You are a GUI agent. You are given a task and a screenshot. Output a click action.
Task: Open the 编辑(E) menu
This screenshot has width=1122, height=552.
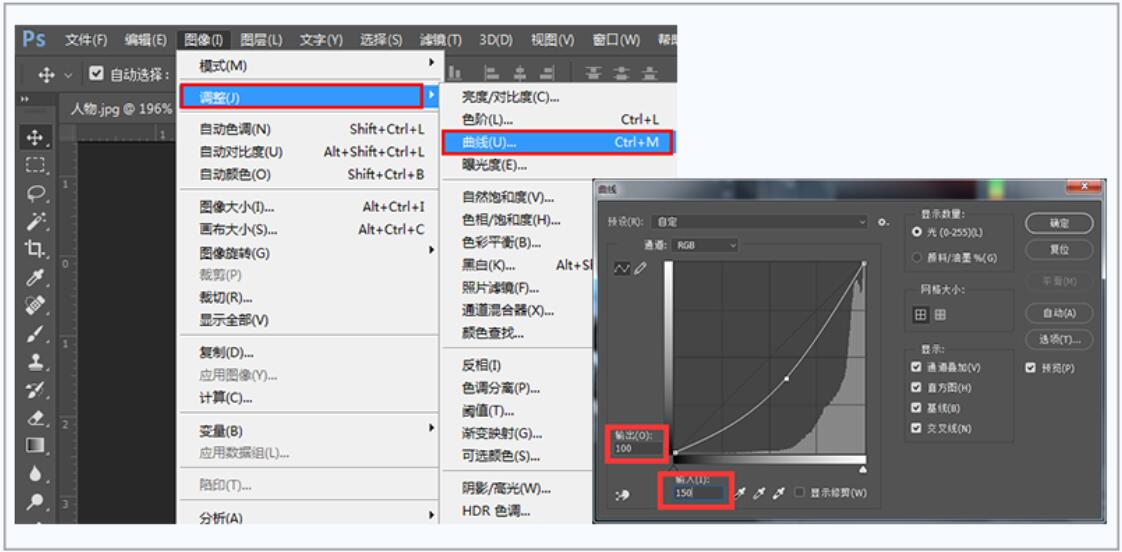(x=145, y=40)
